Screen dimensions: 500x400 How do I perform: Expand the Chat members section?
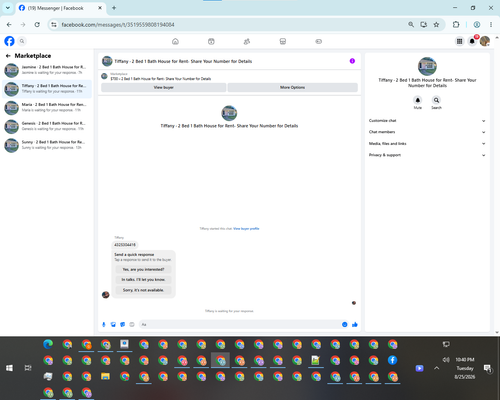427,132
